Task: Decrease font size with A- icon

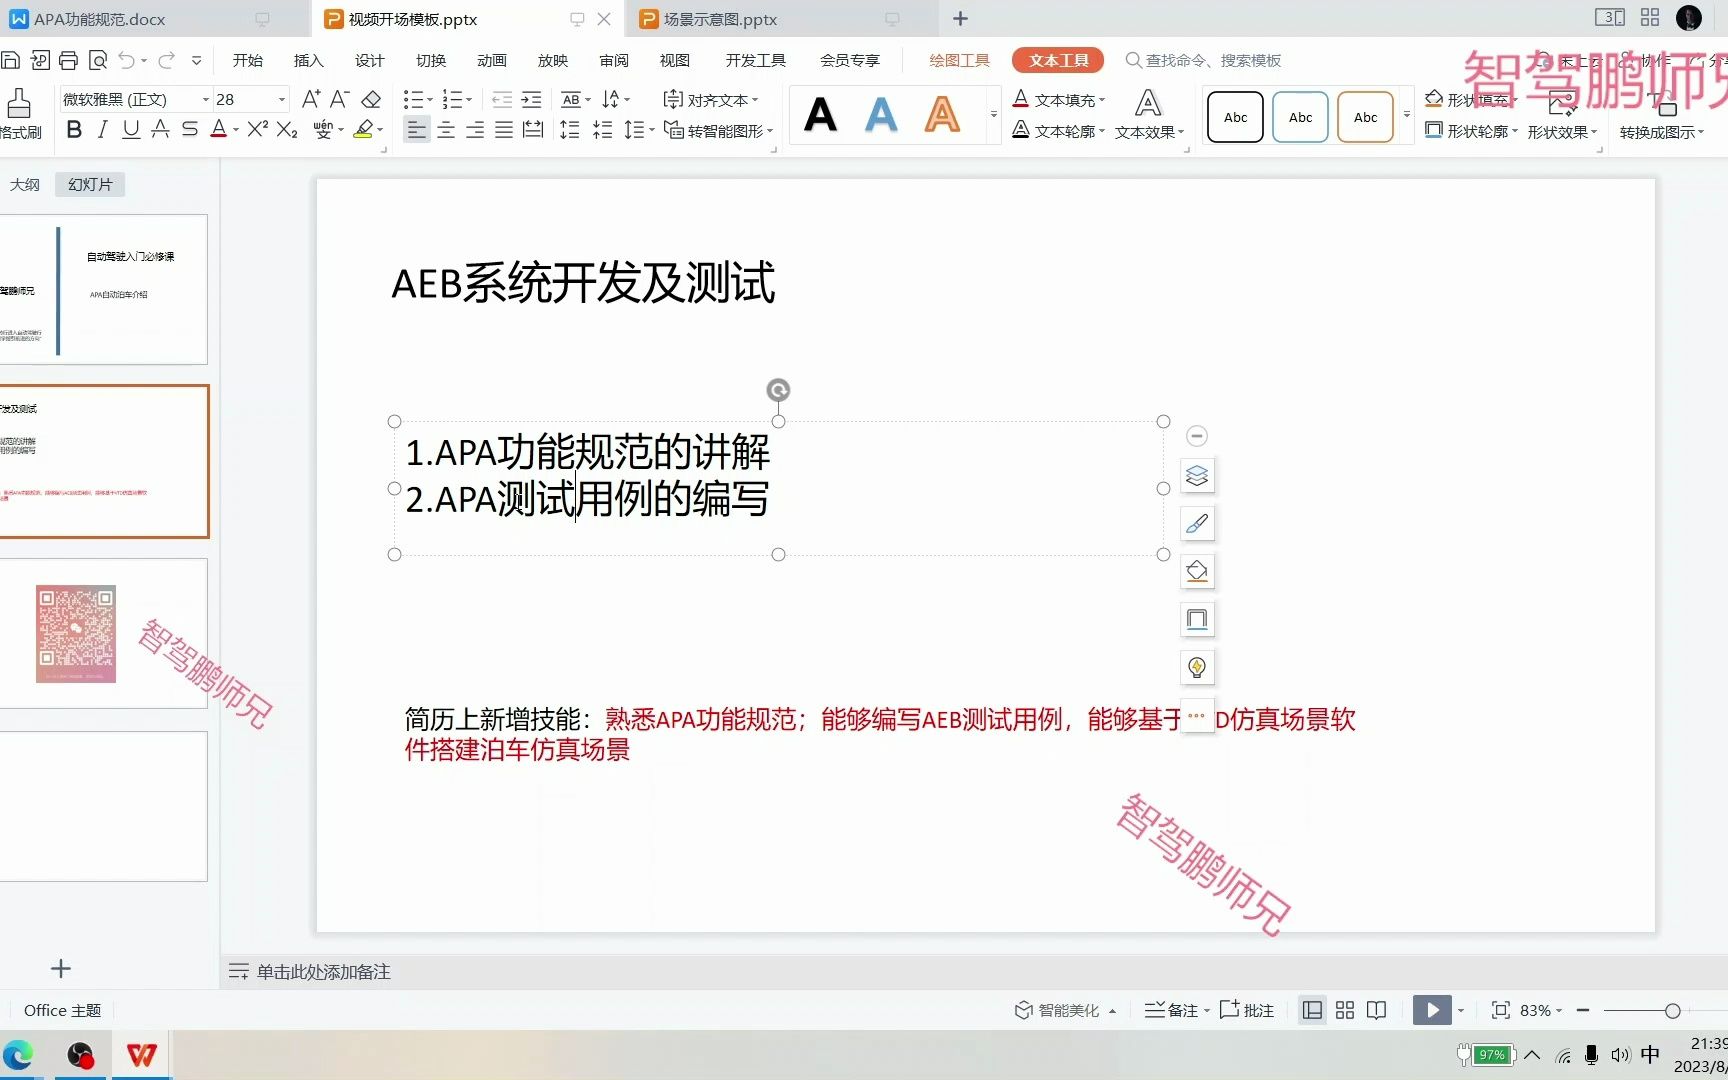Action: (x=340, y=99)
